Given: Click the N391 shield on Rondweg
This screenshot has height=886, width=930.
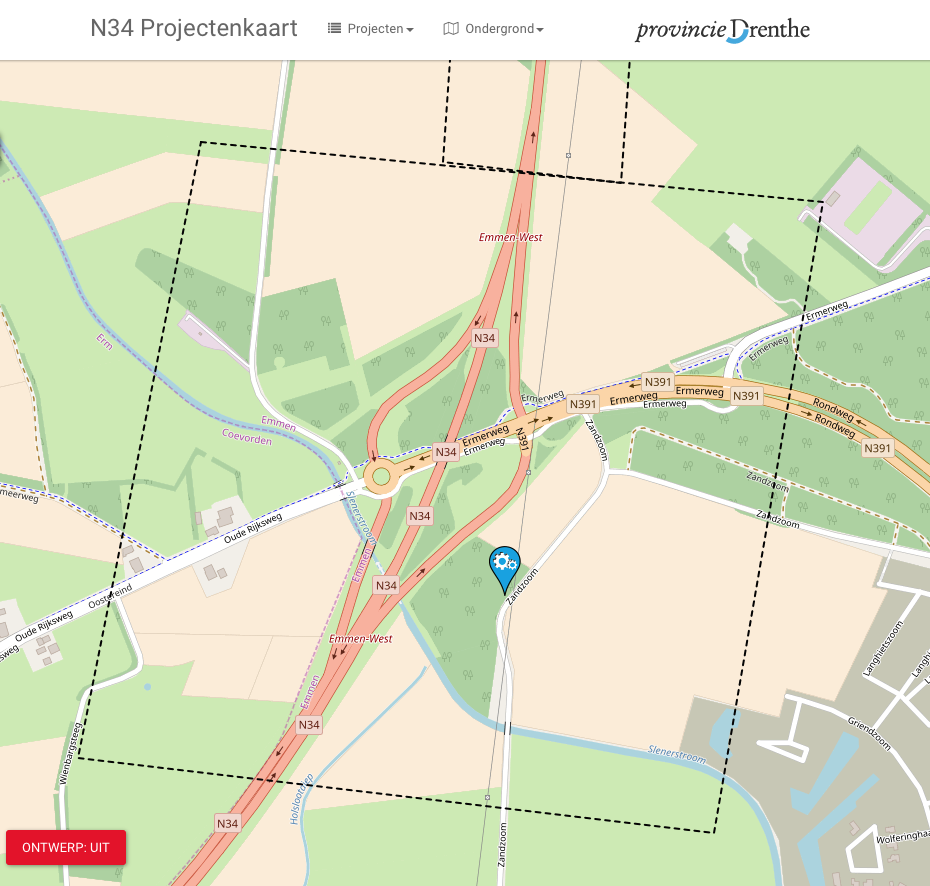Looking at the screenshot, I should tap(877, 448).
